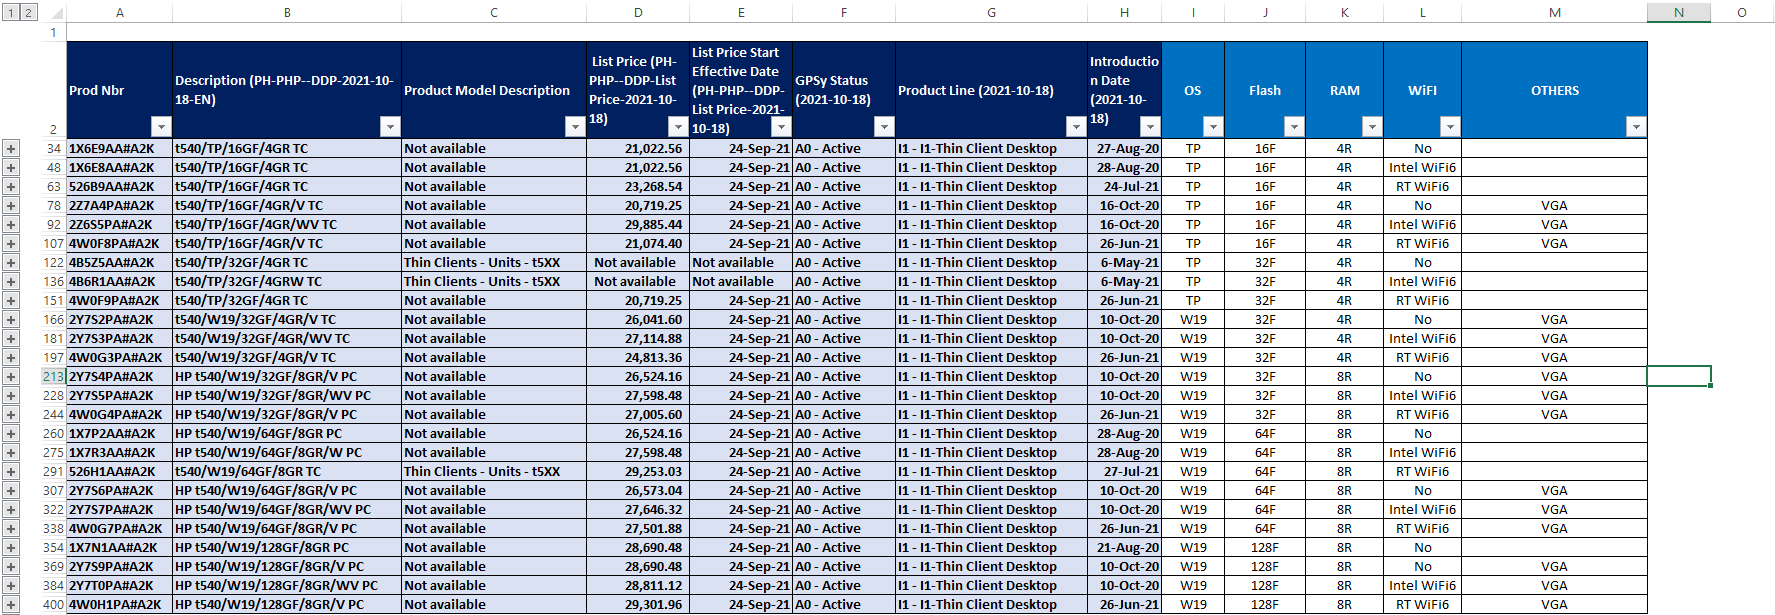Expand the group at row 151

(11, 301)
